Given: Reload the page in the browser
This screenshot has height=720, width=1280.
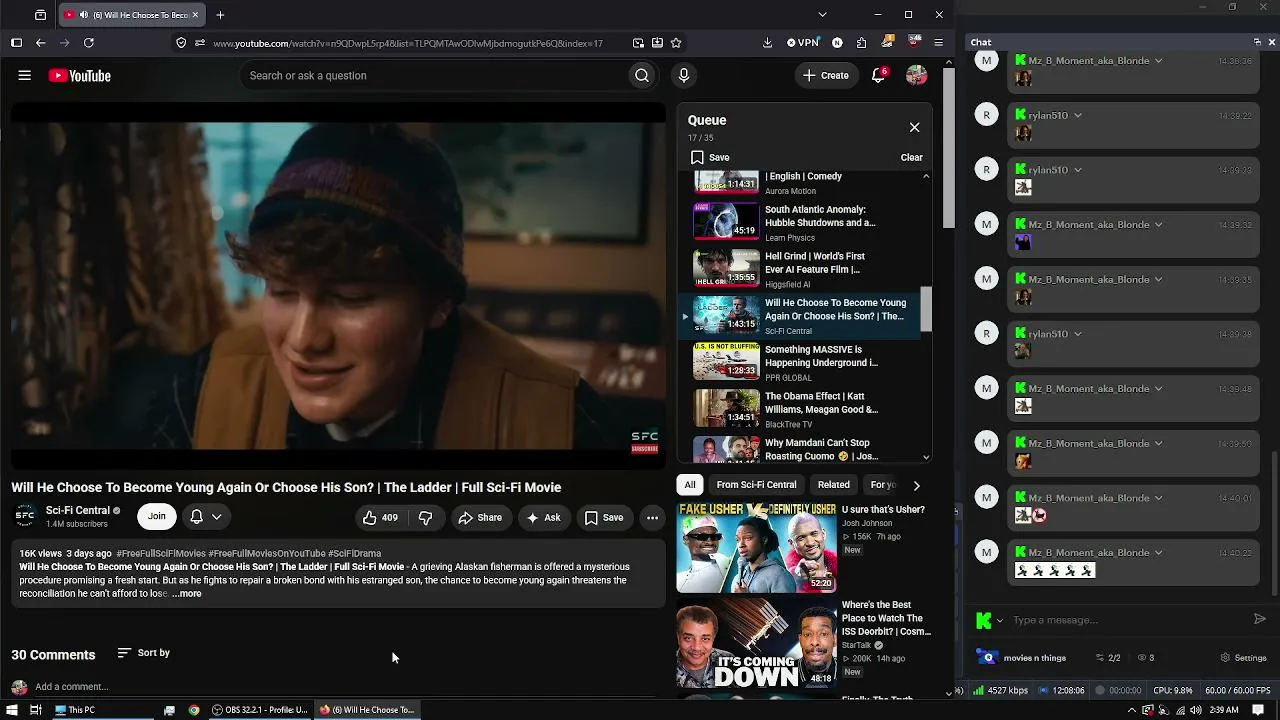Looking at the screenshot, I should pos(89,43).
